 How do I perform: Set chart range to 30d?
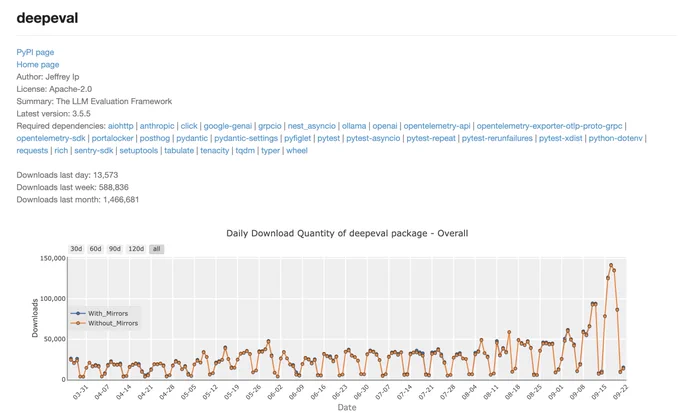(76, 249)
